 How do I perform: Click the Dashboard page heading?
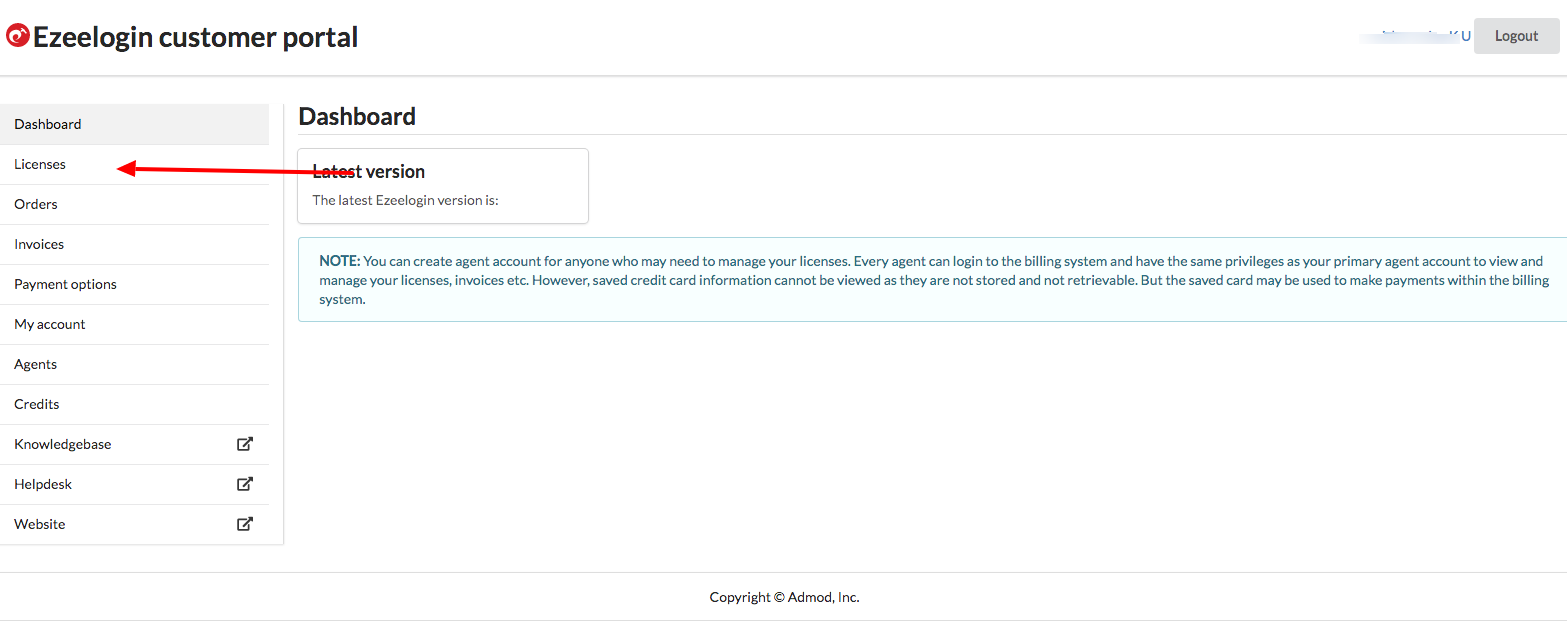(x=357, y=116)
